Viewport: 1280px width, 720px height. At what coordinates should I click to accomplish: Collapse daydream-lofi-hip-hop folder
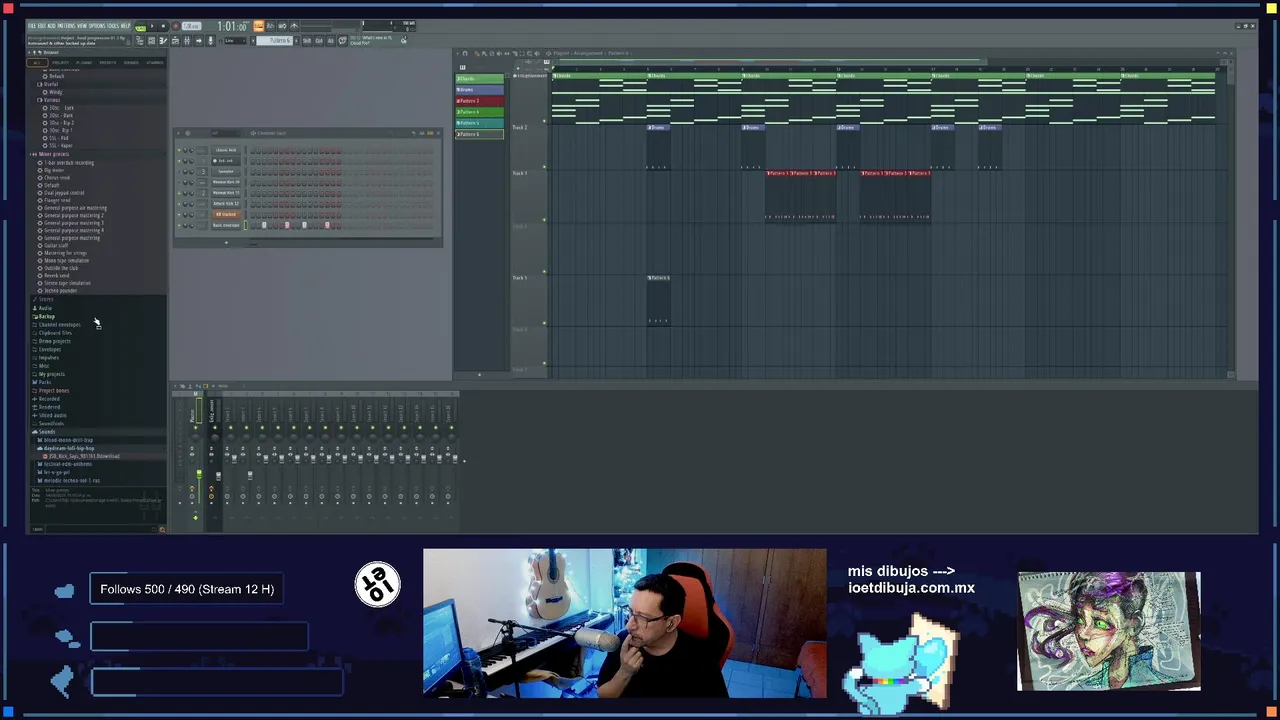click(x=68, y=448)
